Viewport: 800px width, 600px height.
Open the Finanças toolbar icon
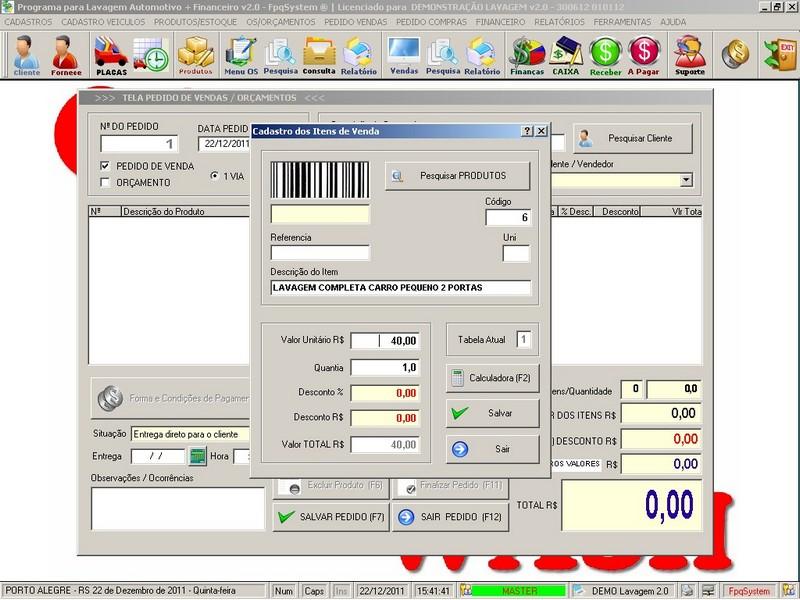pos(526,55)
